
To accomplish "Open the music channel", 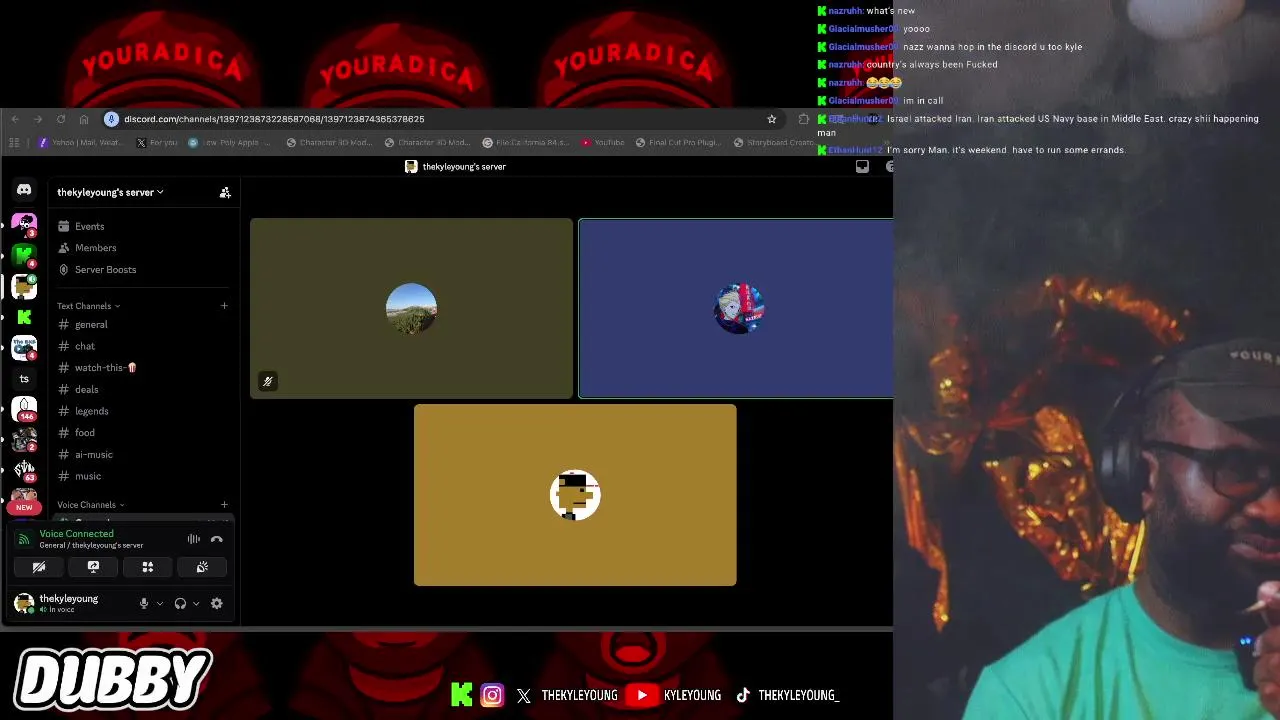I will 143,476.
